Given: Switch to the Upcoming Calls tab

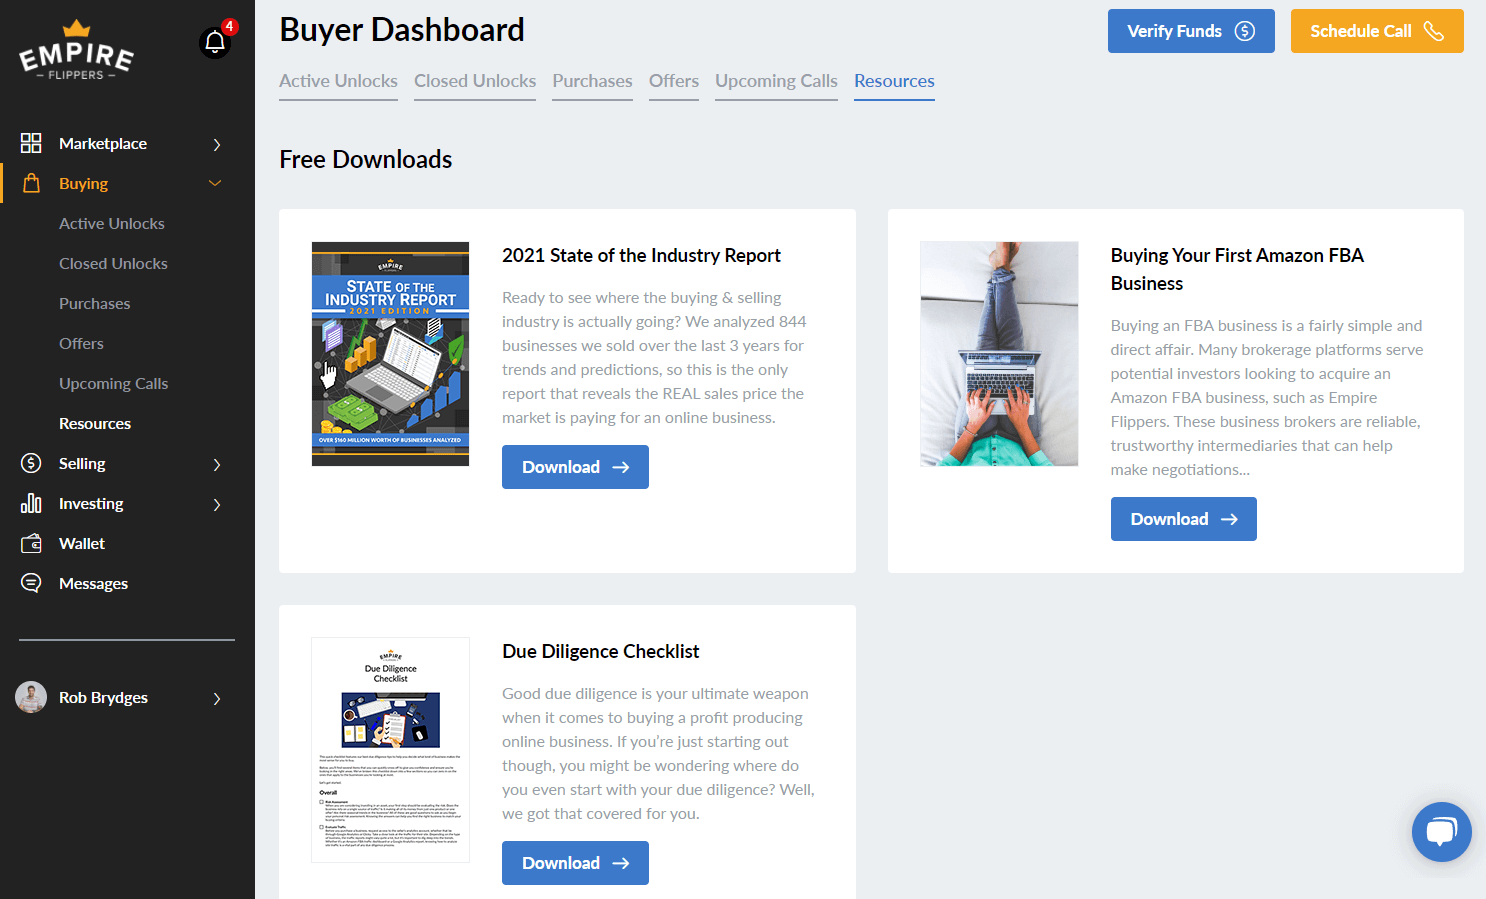Looking at the screenshot, I should point(776,81).
